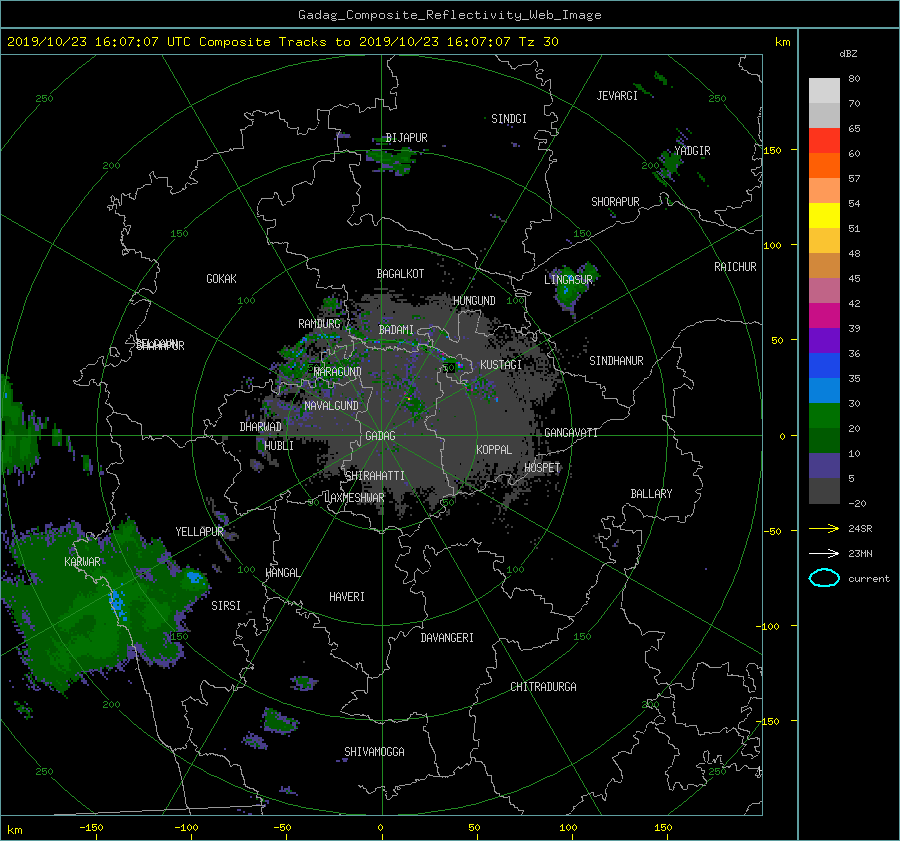Click the BADAMI city label
Image resolution: width=900 pixels, height=841 pixels.
[396, 330]
